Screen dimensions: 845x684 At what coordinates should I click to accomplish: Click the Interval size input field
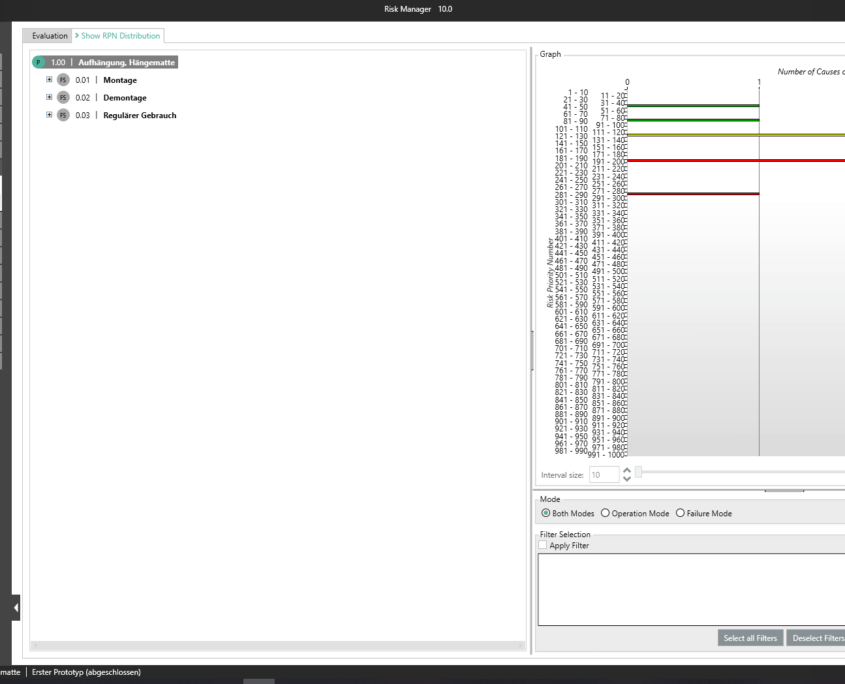point(604,475)
